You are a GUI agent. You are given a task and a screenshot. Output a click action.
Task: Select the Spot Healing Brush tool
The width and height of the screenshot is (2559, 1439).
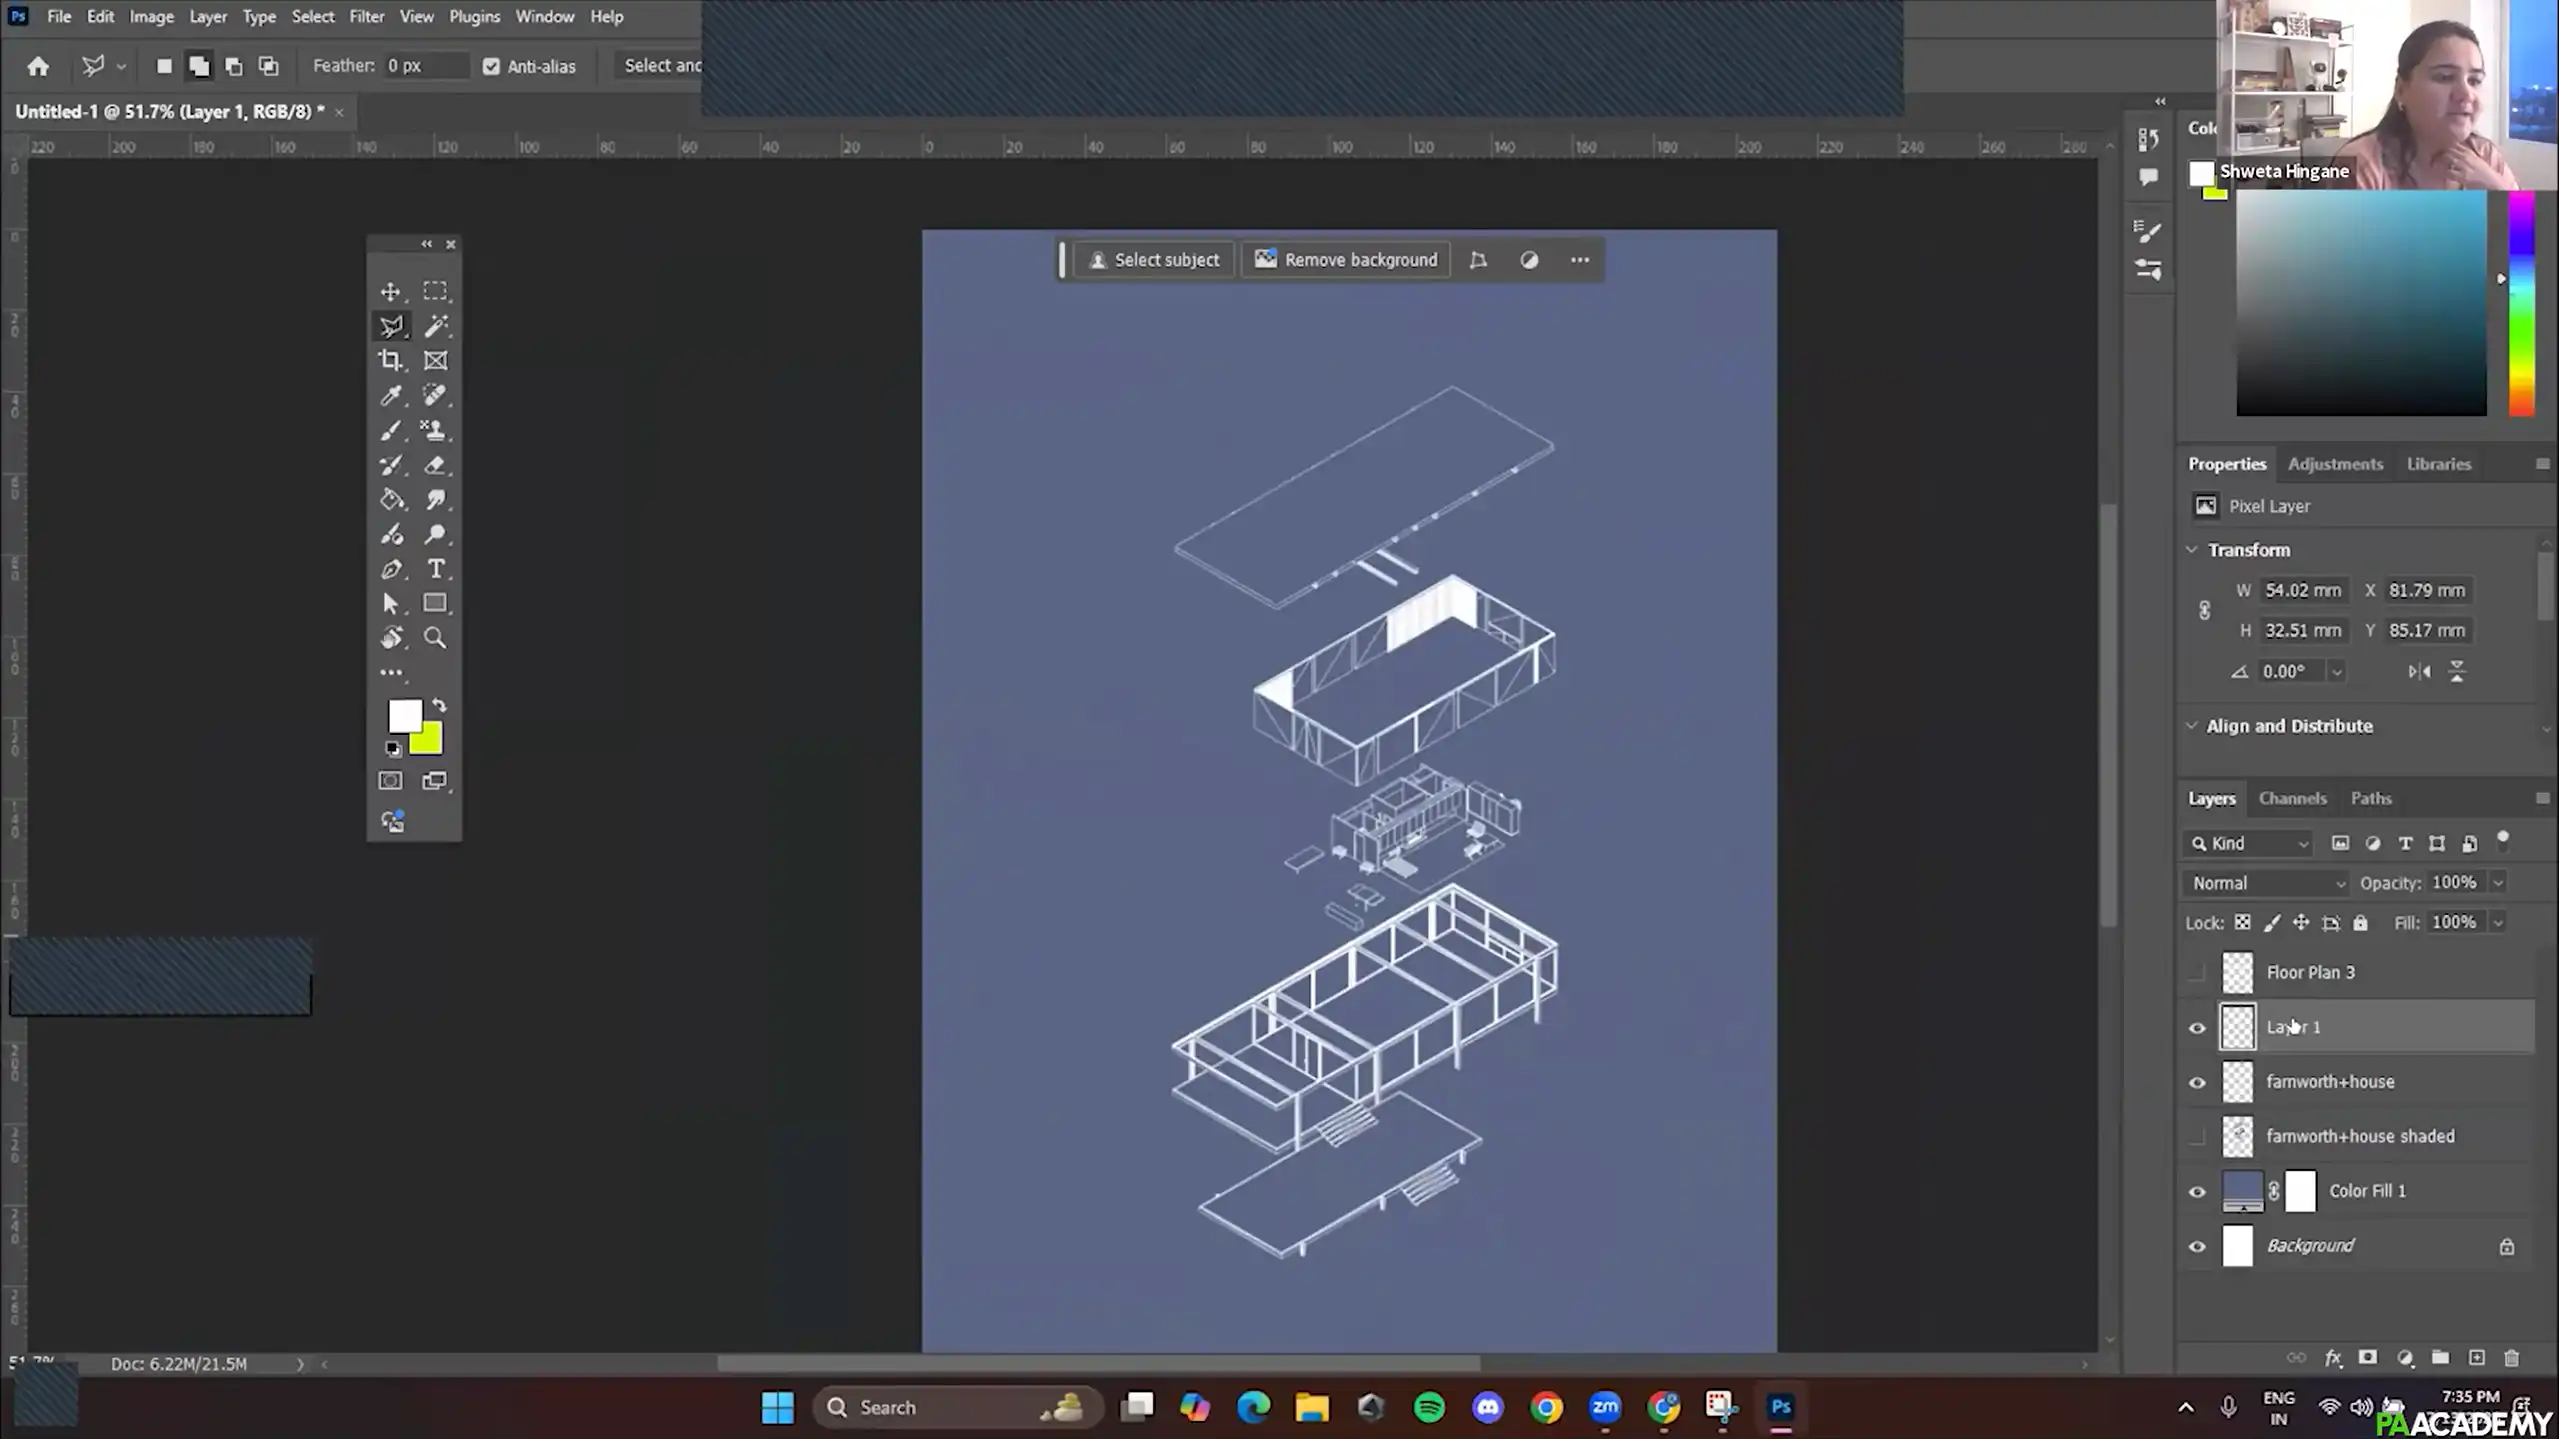(x=435, y=396)
